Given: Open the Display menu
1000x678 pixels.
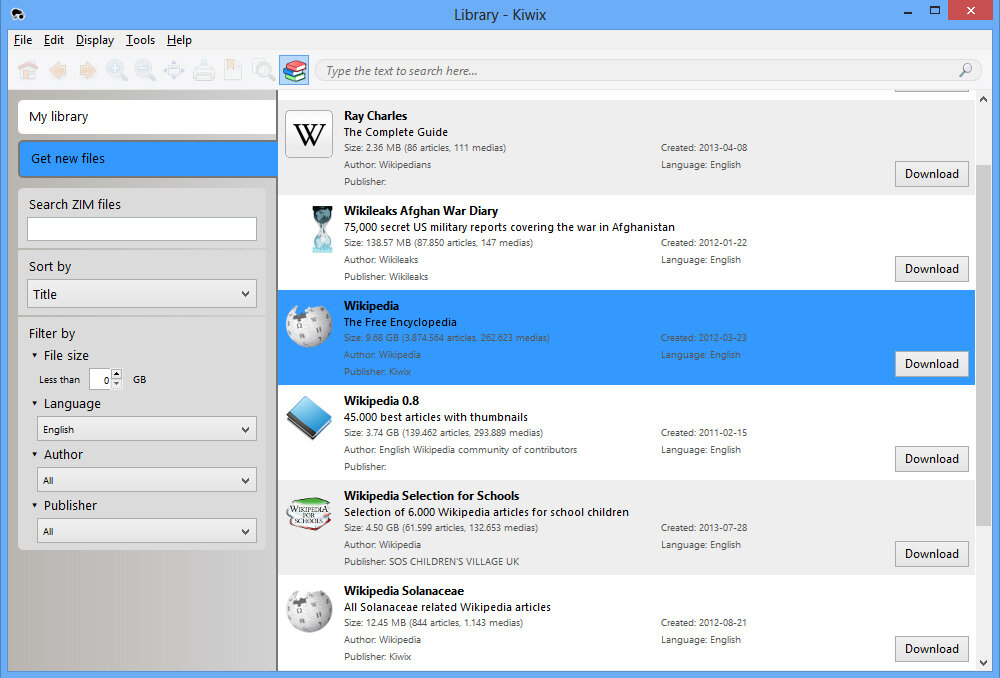Looking at the screenshot, I should point(94,40).
